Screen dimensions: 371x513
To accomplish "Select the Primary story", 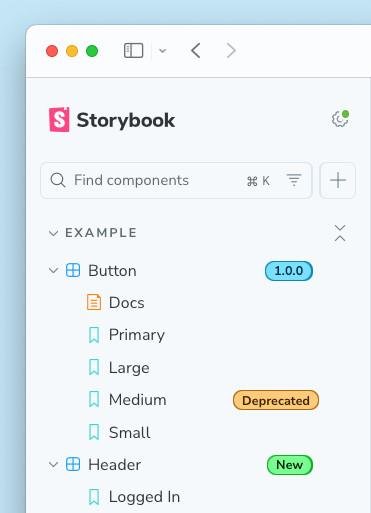I will coord(137,335).
